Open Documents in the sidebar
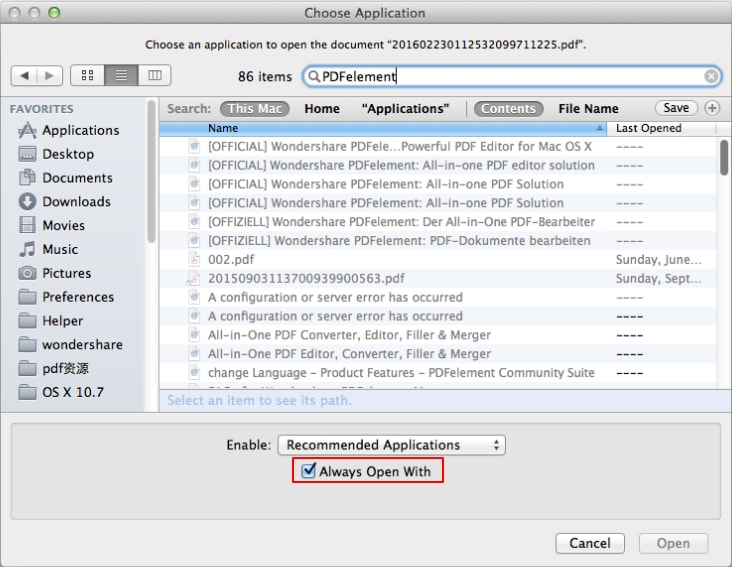The height and width of the screenshot is (567, 732). 65,178
